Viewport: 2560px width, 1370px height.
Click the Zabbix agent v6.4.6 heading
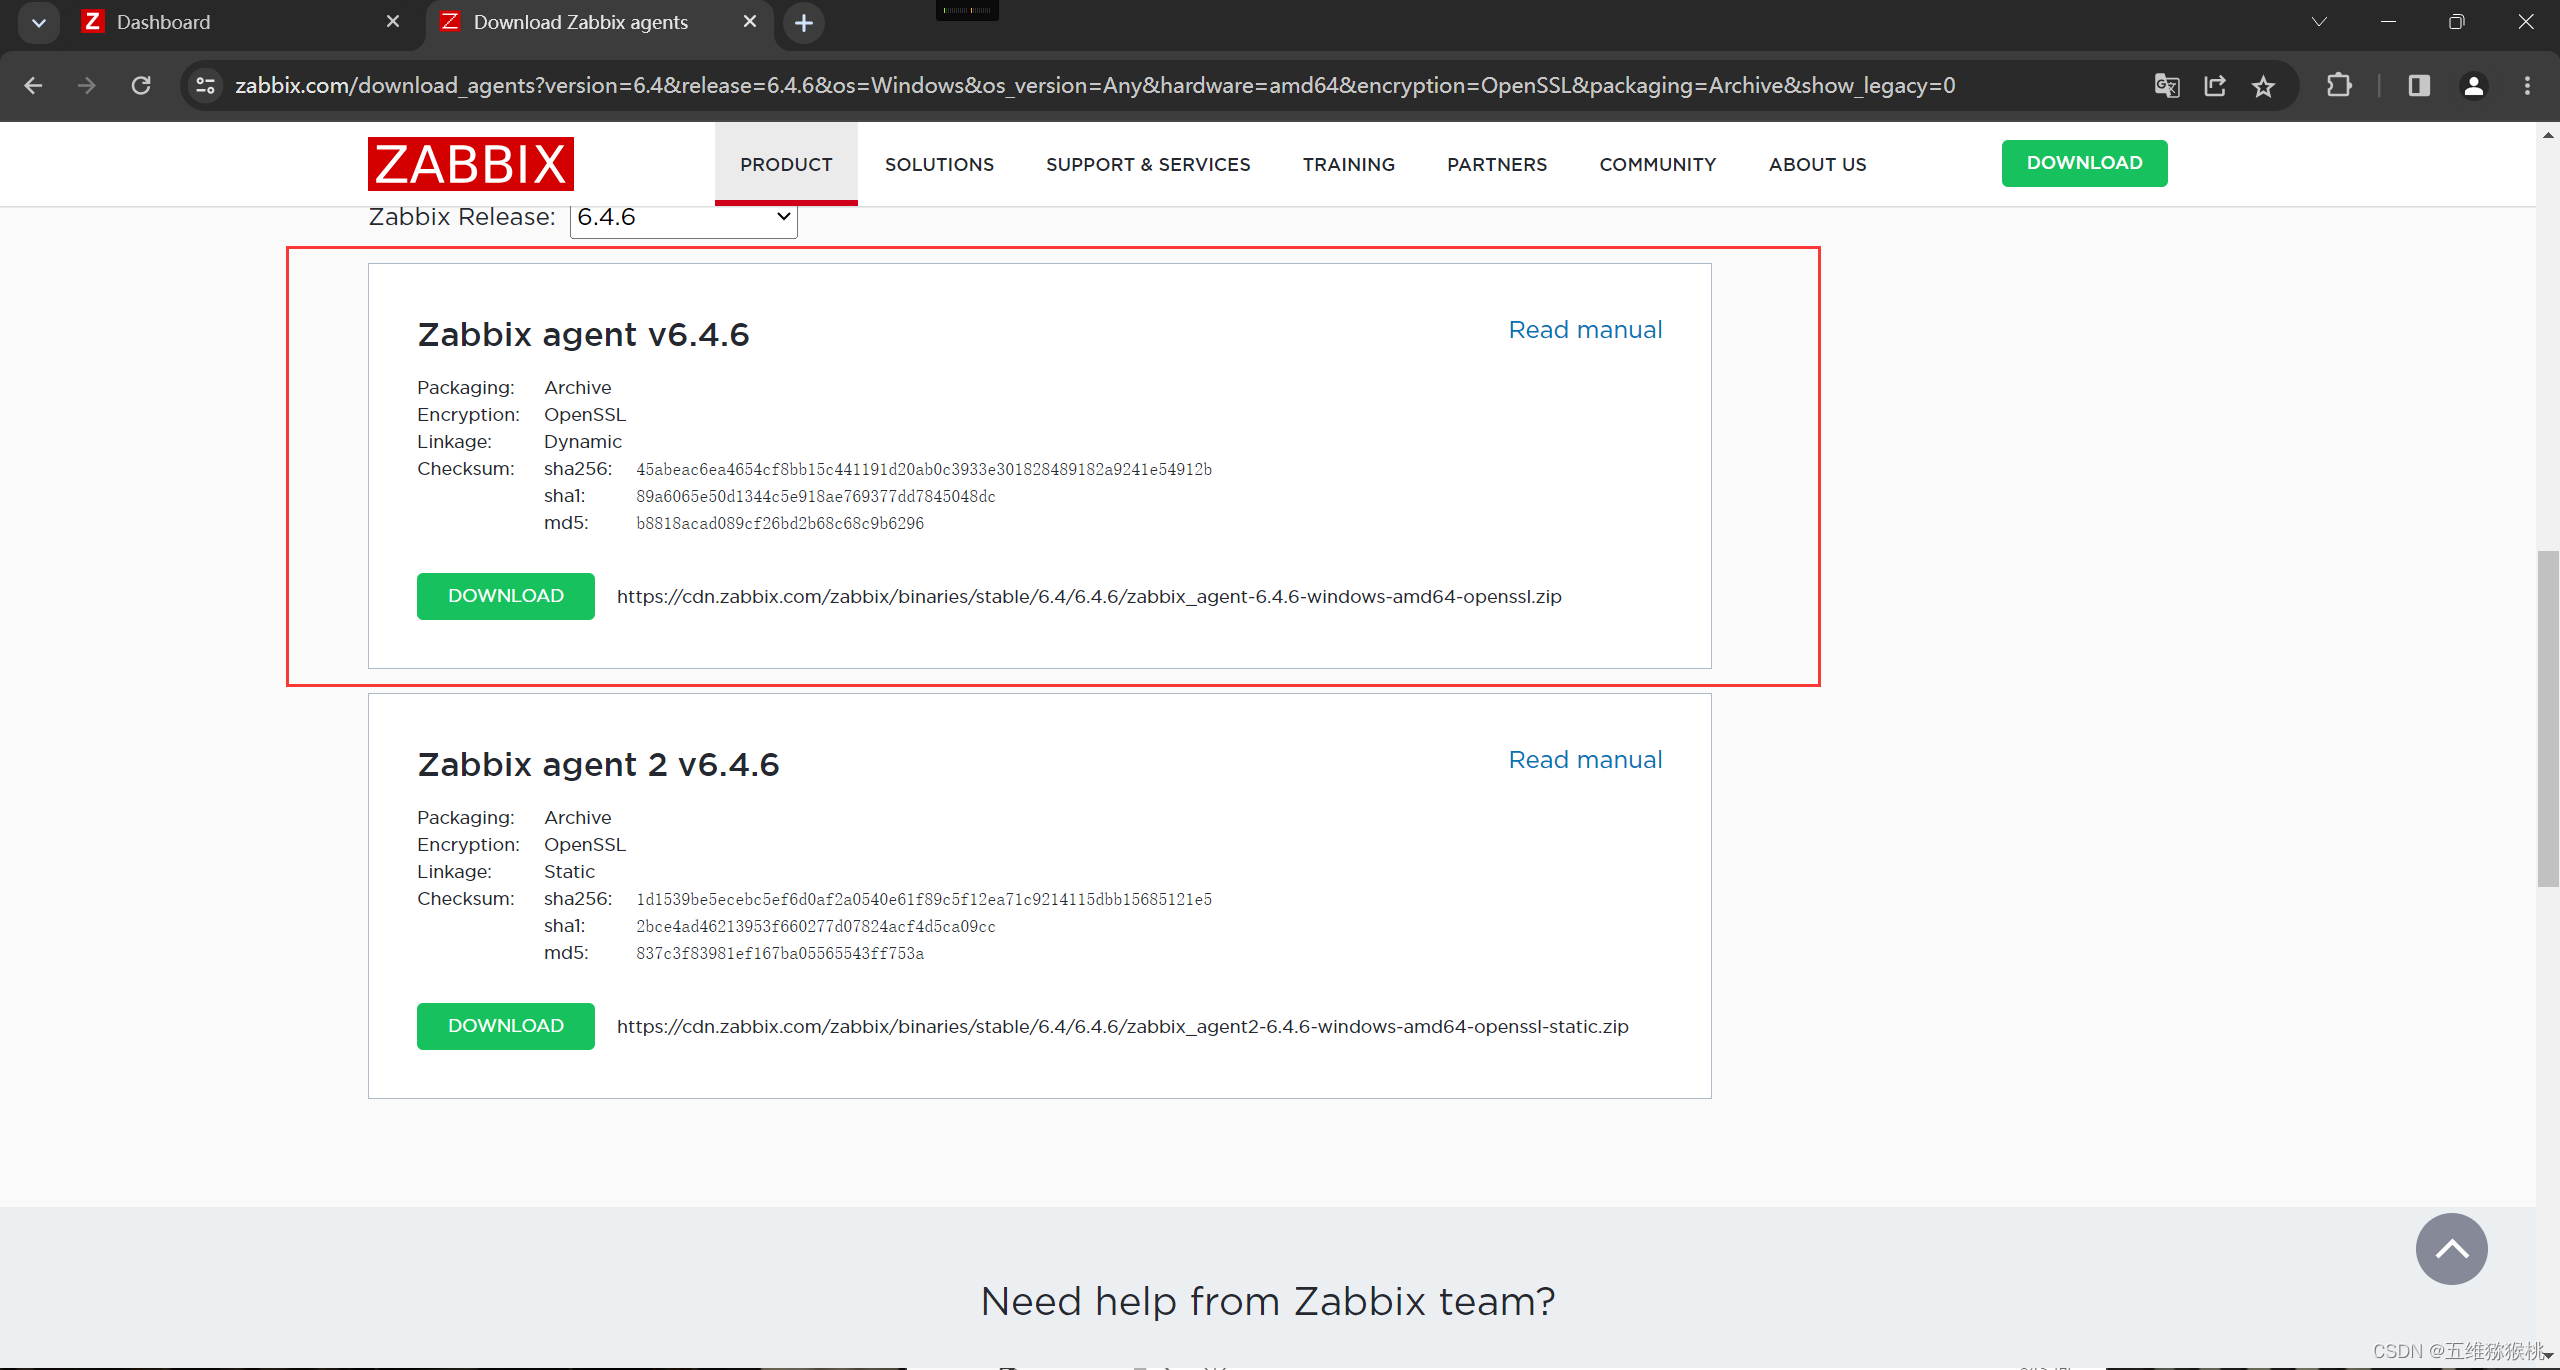pos(583,334)
